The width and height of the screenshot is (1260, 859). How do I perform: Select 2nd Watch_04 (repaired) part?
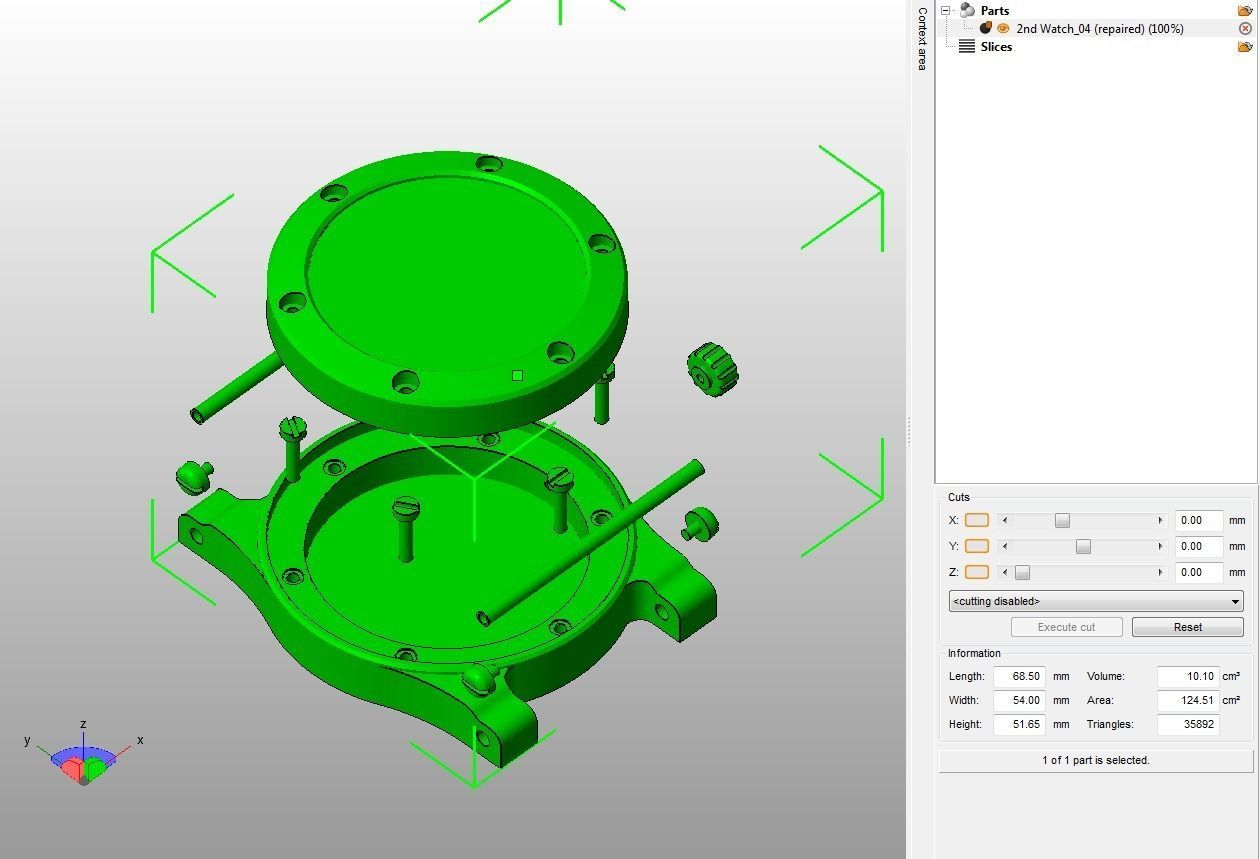point(1100,29)
